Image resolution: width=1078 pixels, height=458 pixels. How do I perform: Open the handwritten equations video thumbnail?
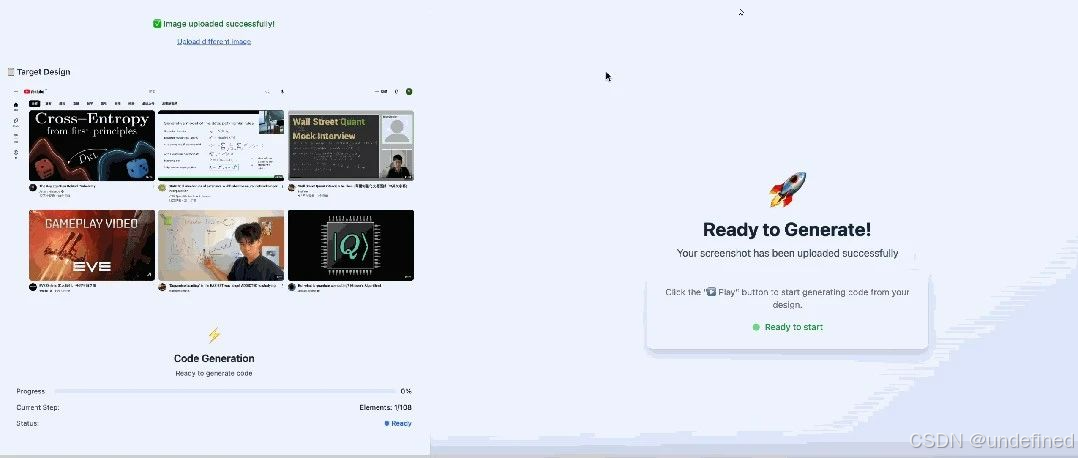click(221, 146)
